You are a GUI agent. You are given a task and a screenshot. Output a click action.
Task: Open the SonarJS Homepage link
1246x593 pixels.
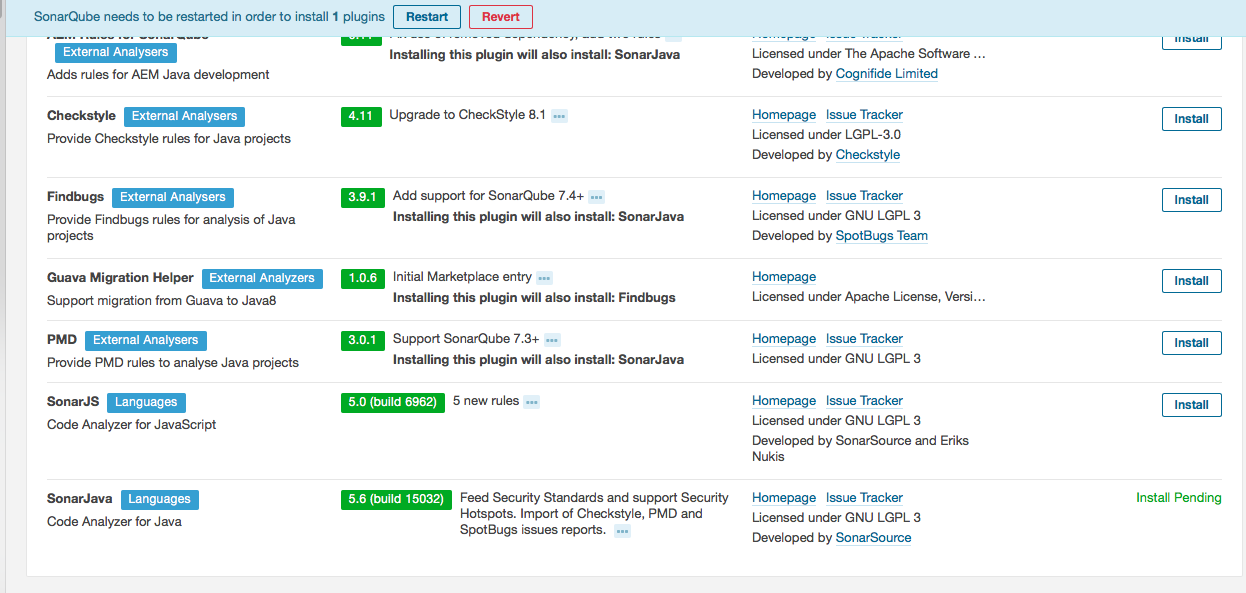784,401
